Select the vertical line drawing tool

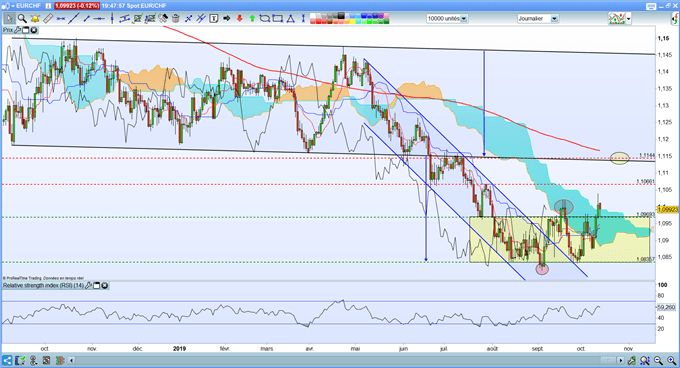pos(112,18)
